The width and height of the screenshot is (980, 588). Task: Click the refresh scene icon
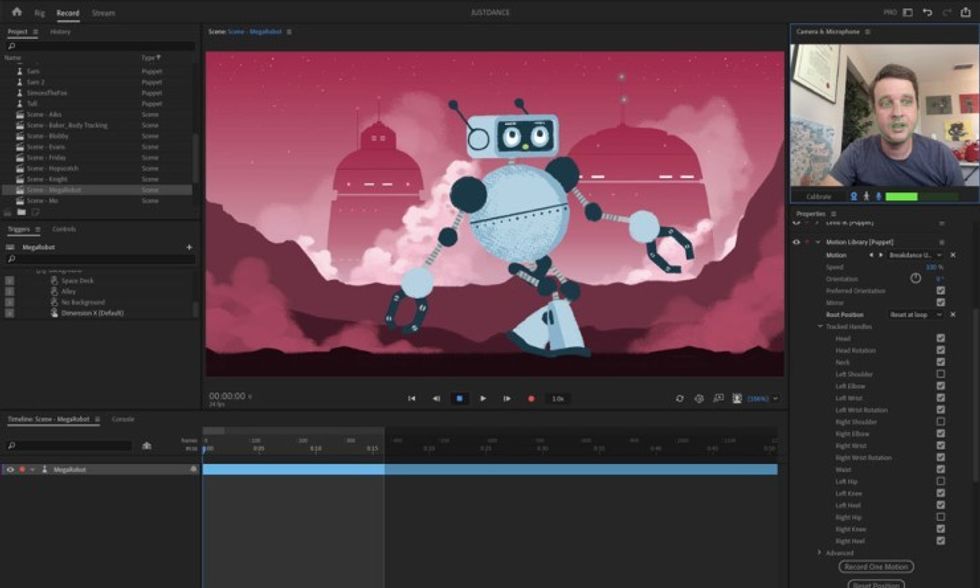(679, 399)
